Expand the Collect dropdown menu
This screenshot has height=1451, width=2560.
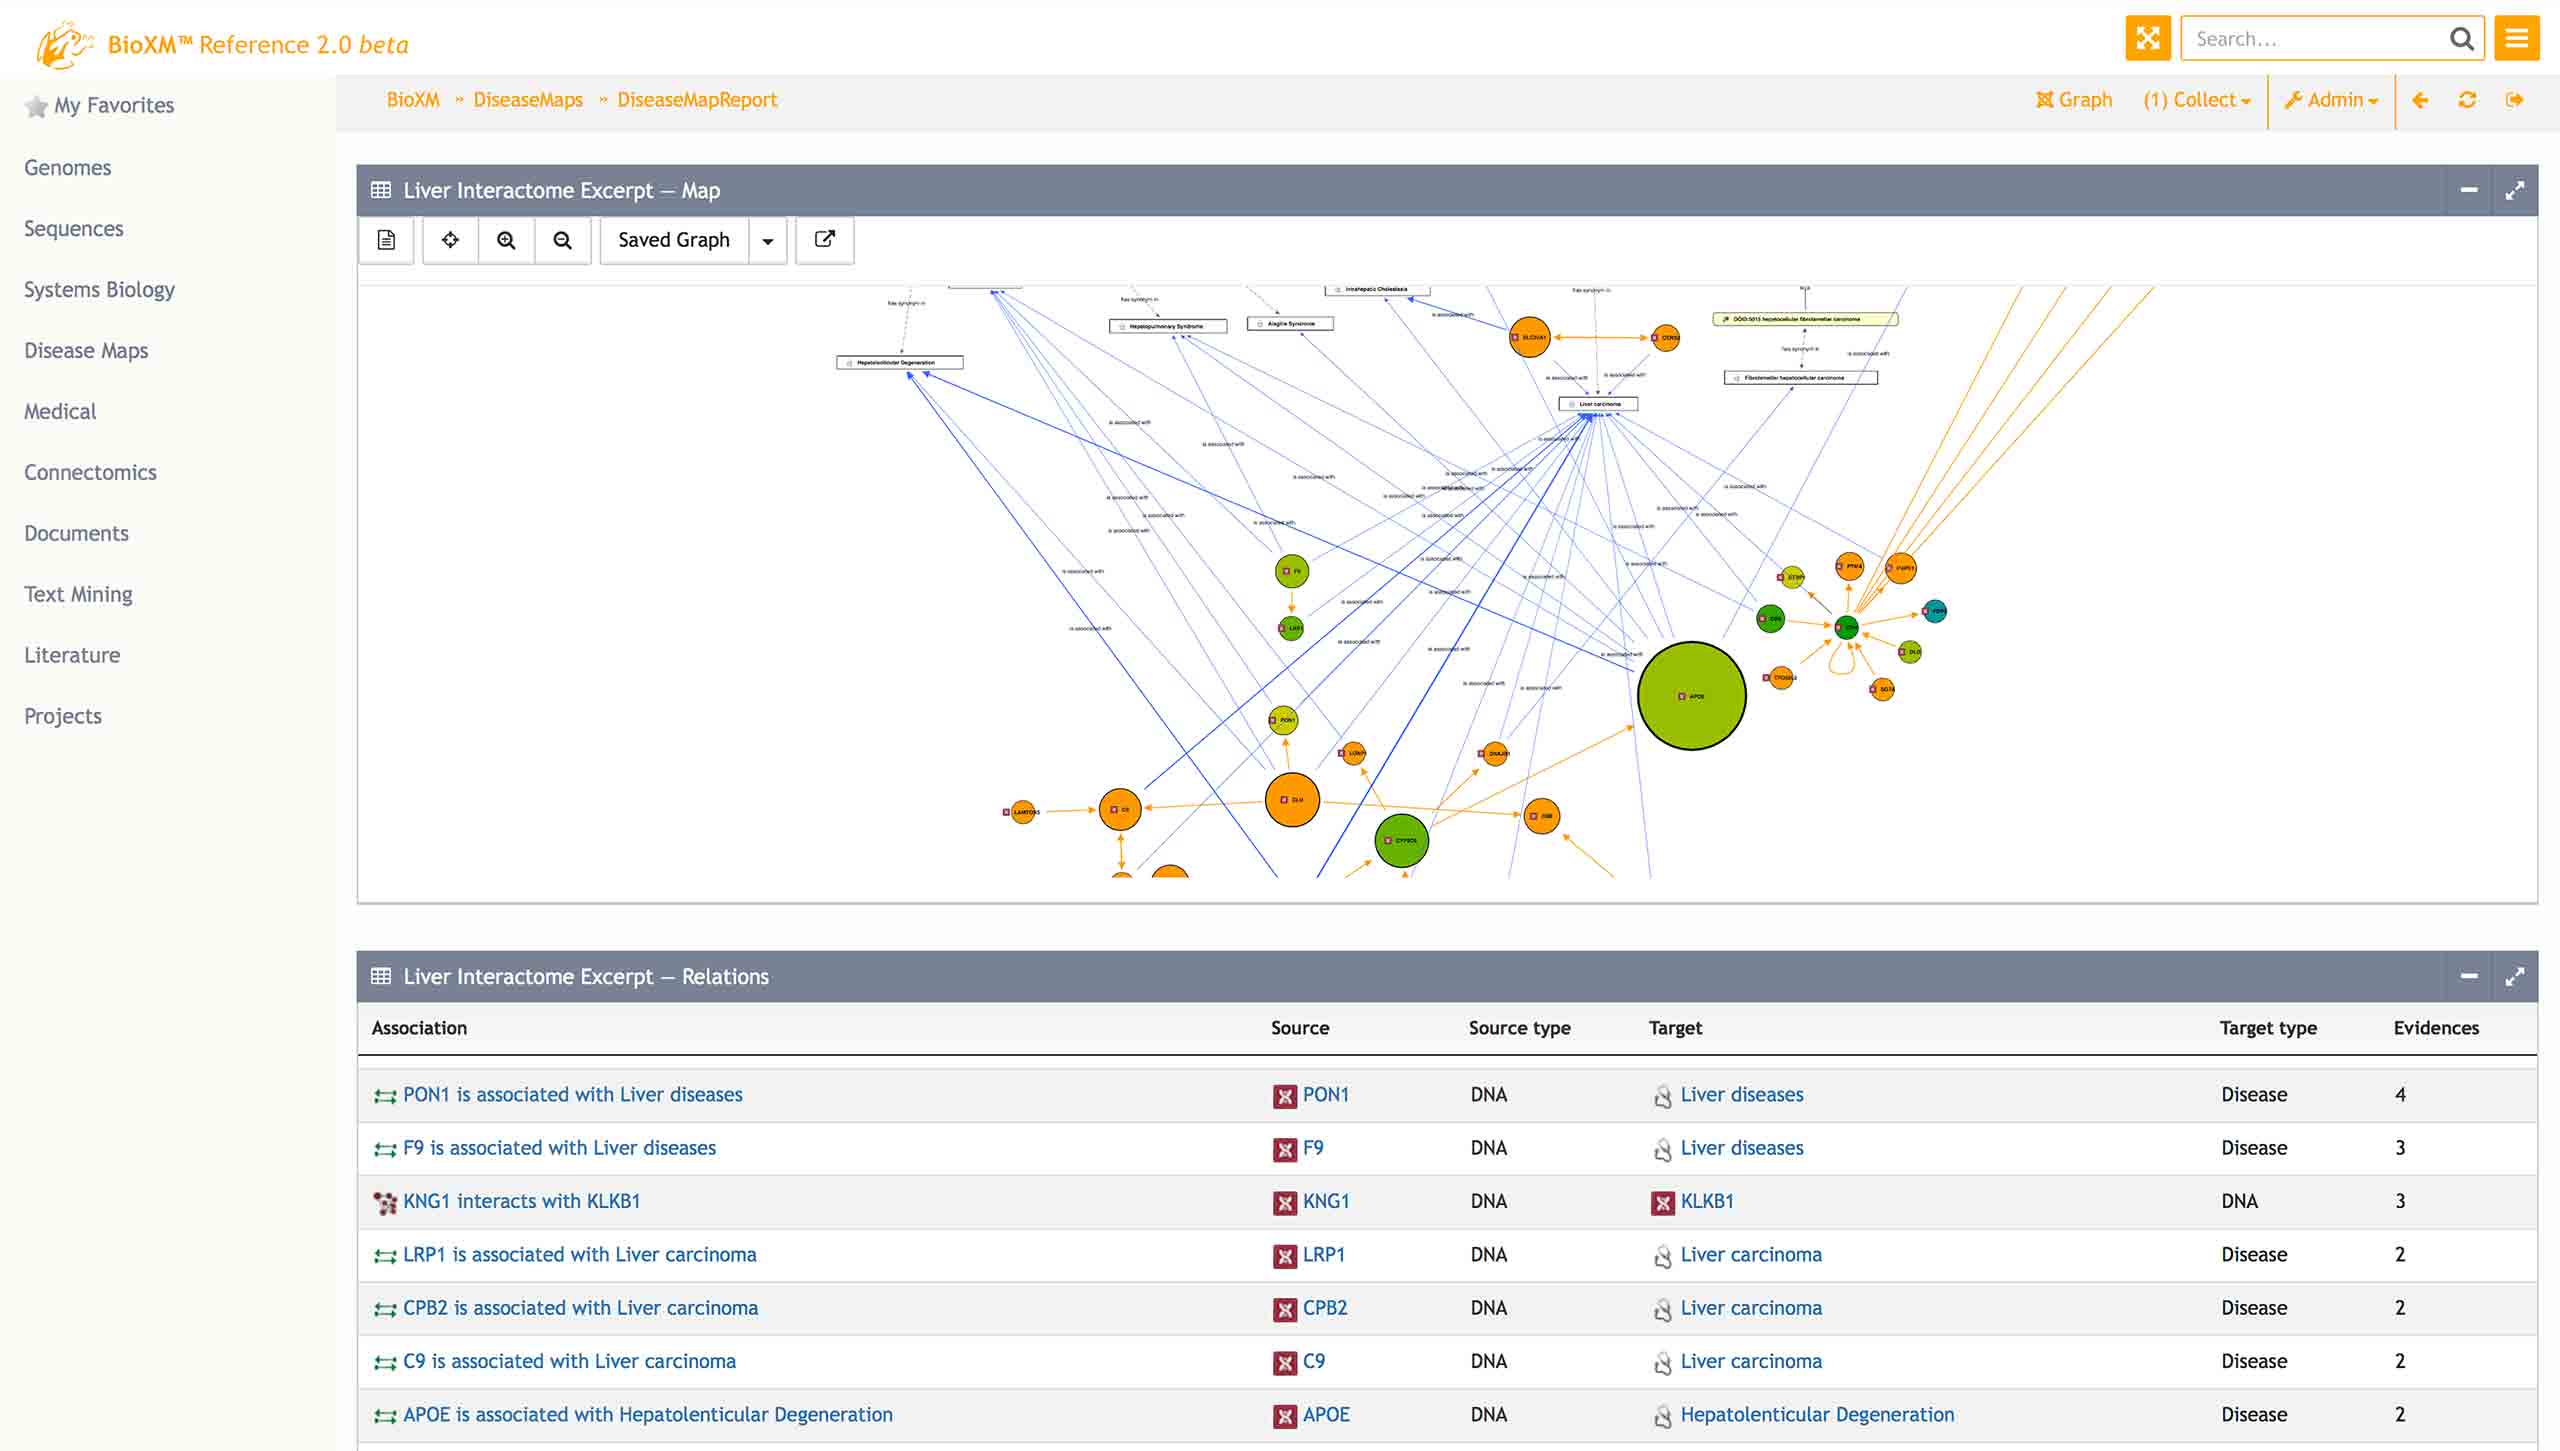pyautogui.click(x=2197, y=100)
